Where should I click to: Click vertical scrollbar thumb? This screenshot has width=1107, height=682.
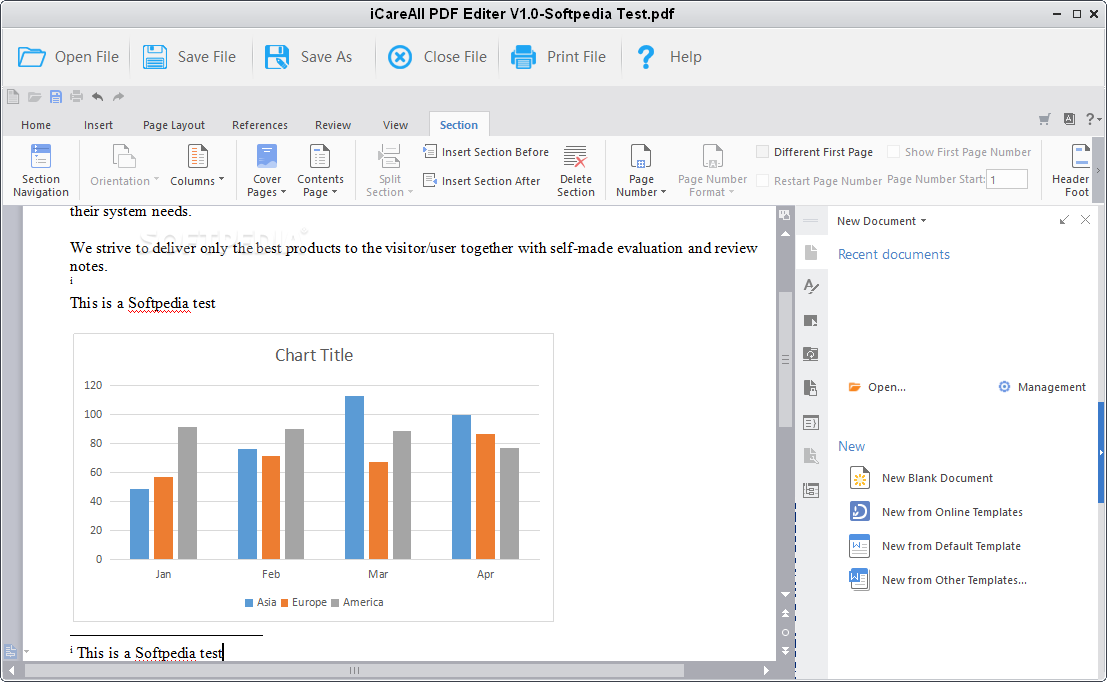[x=785, y=359]
